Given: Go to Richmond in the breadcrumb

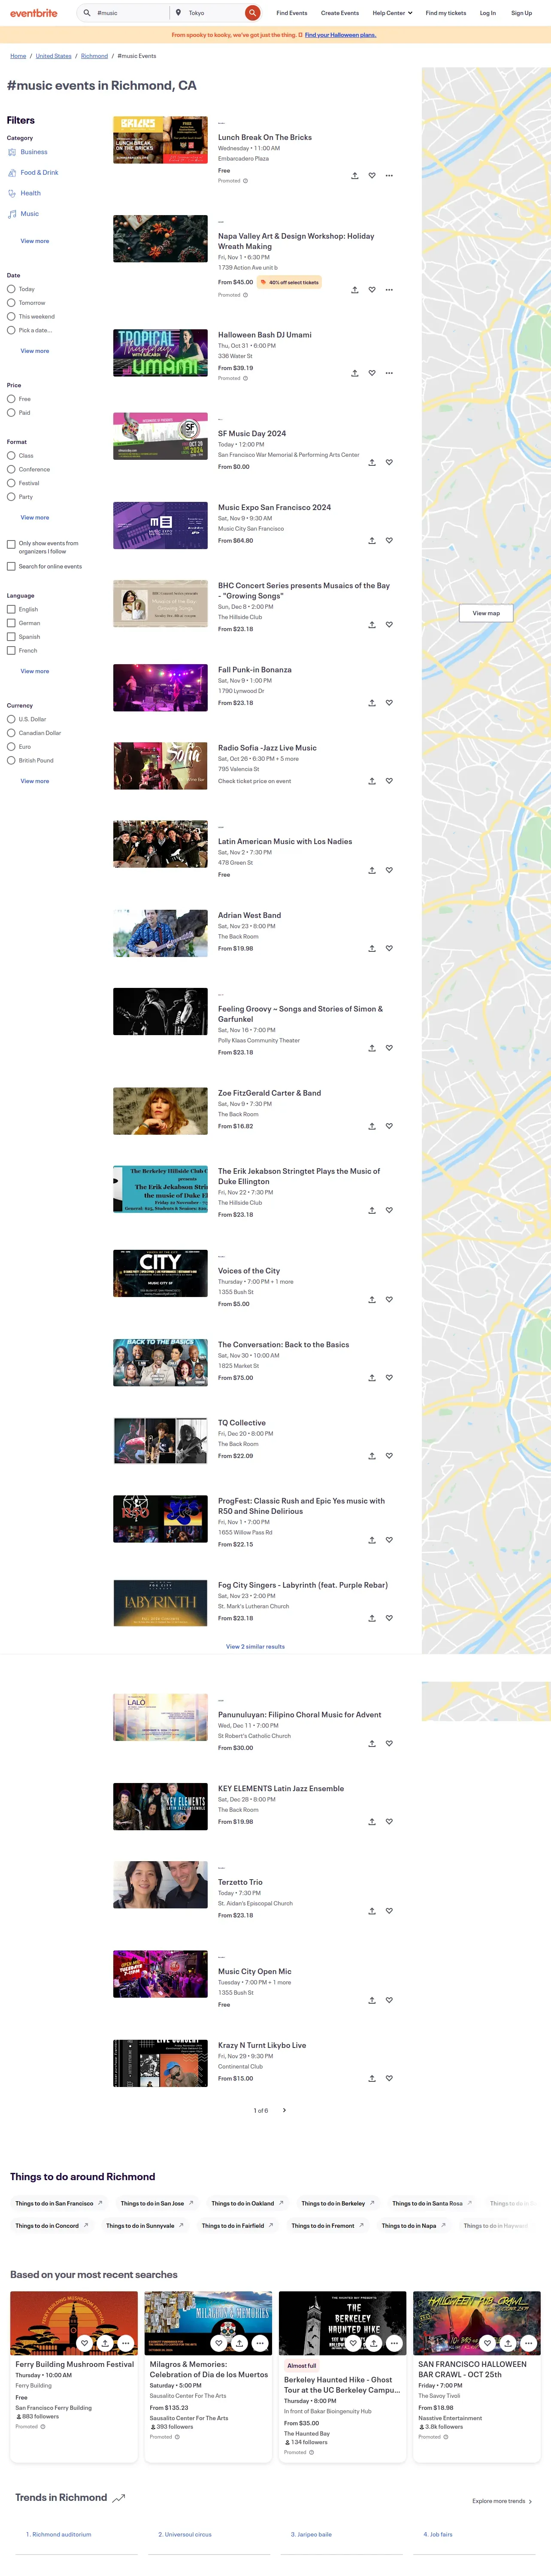Looking at the screenshot, I should point(94,56).
